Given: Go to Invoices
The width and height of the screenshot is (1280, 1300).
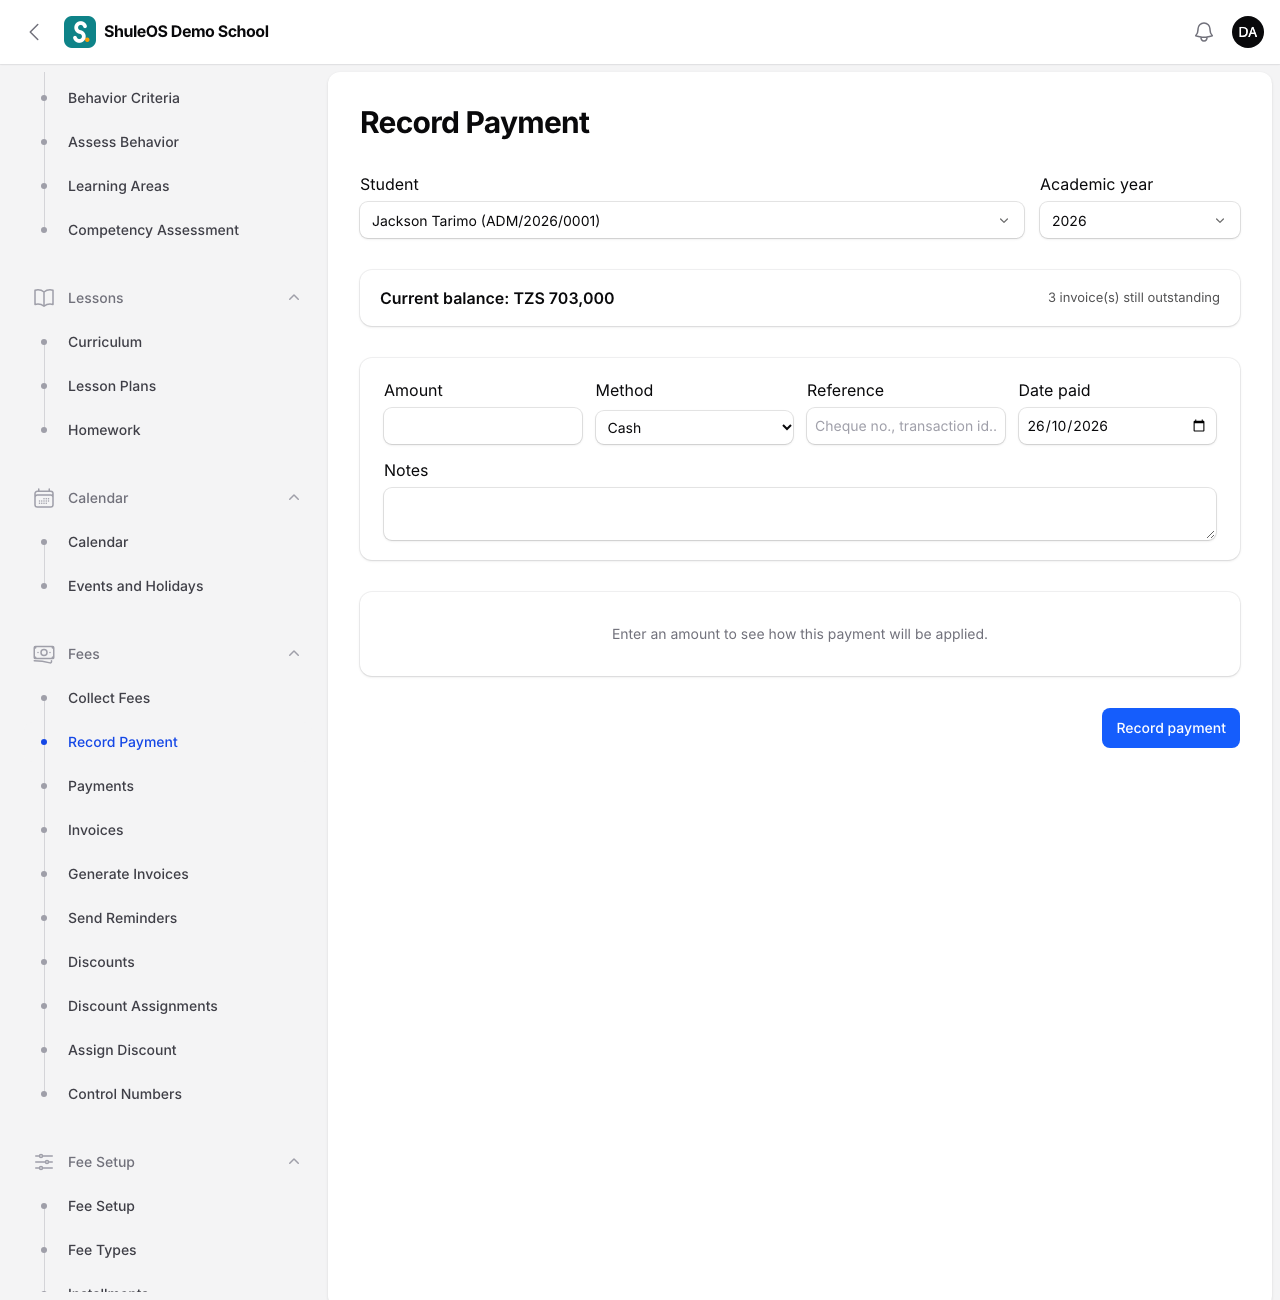Looking at the screenshot, I should point(96,830).
